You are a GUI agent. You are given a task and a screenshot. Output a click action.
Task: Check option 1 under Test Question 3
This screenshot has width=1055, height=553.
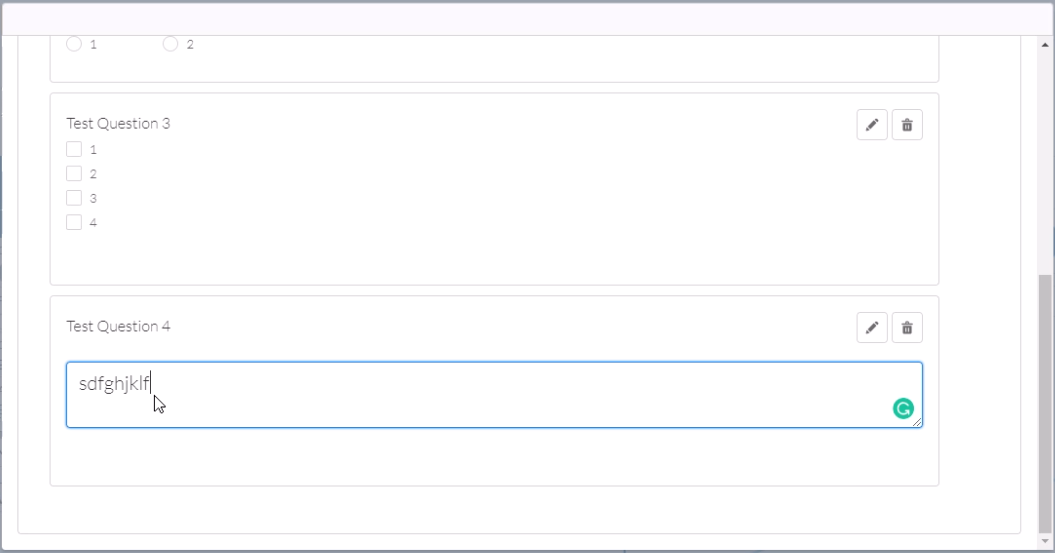[74, 149]
